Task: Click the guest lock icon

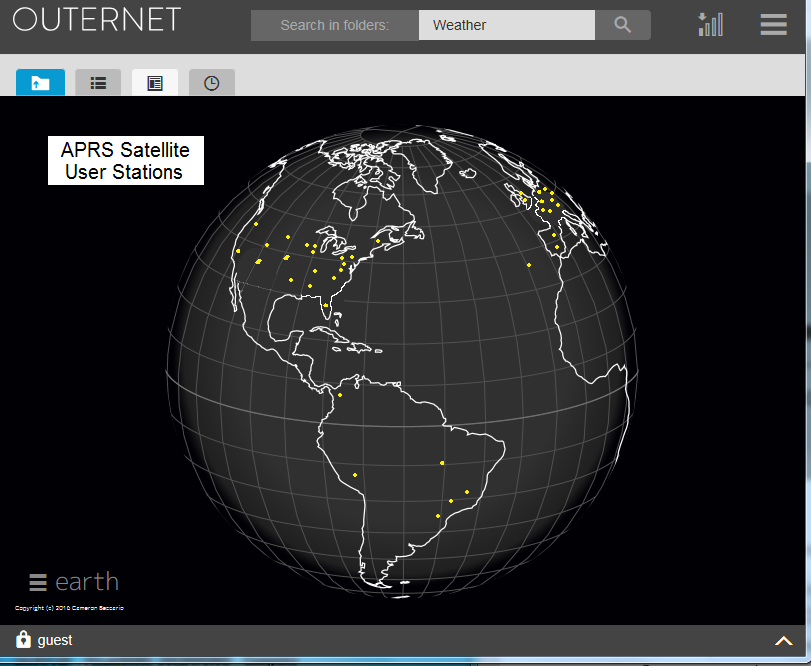Action: click(23, 640)
